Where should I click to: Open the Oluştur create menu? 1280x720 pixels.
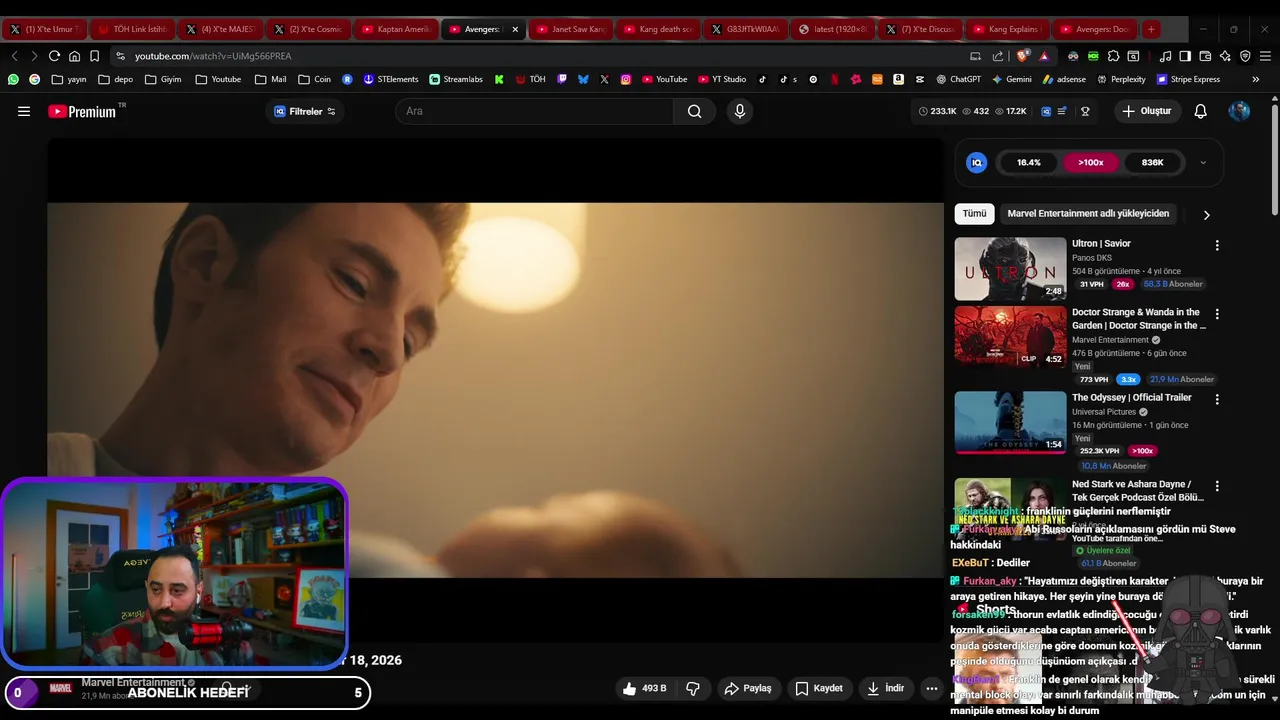pyautogui.click(x=1146, y=111)
